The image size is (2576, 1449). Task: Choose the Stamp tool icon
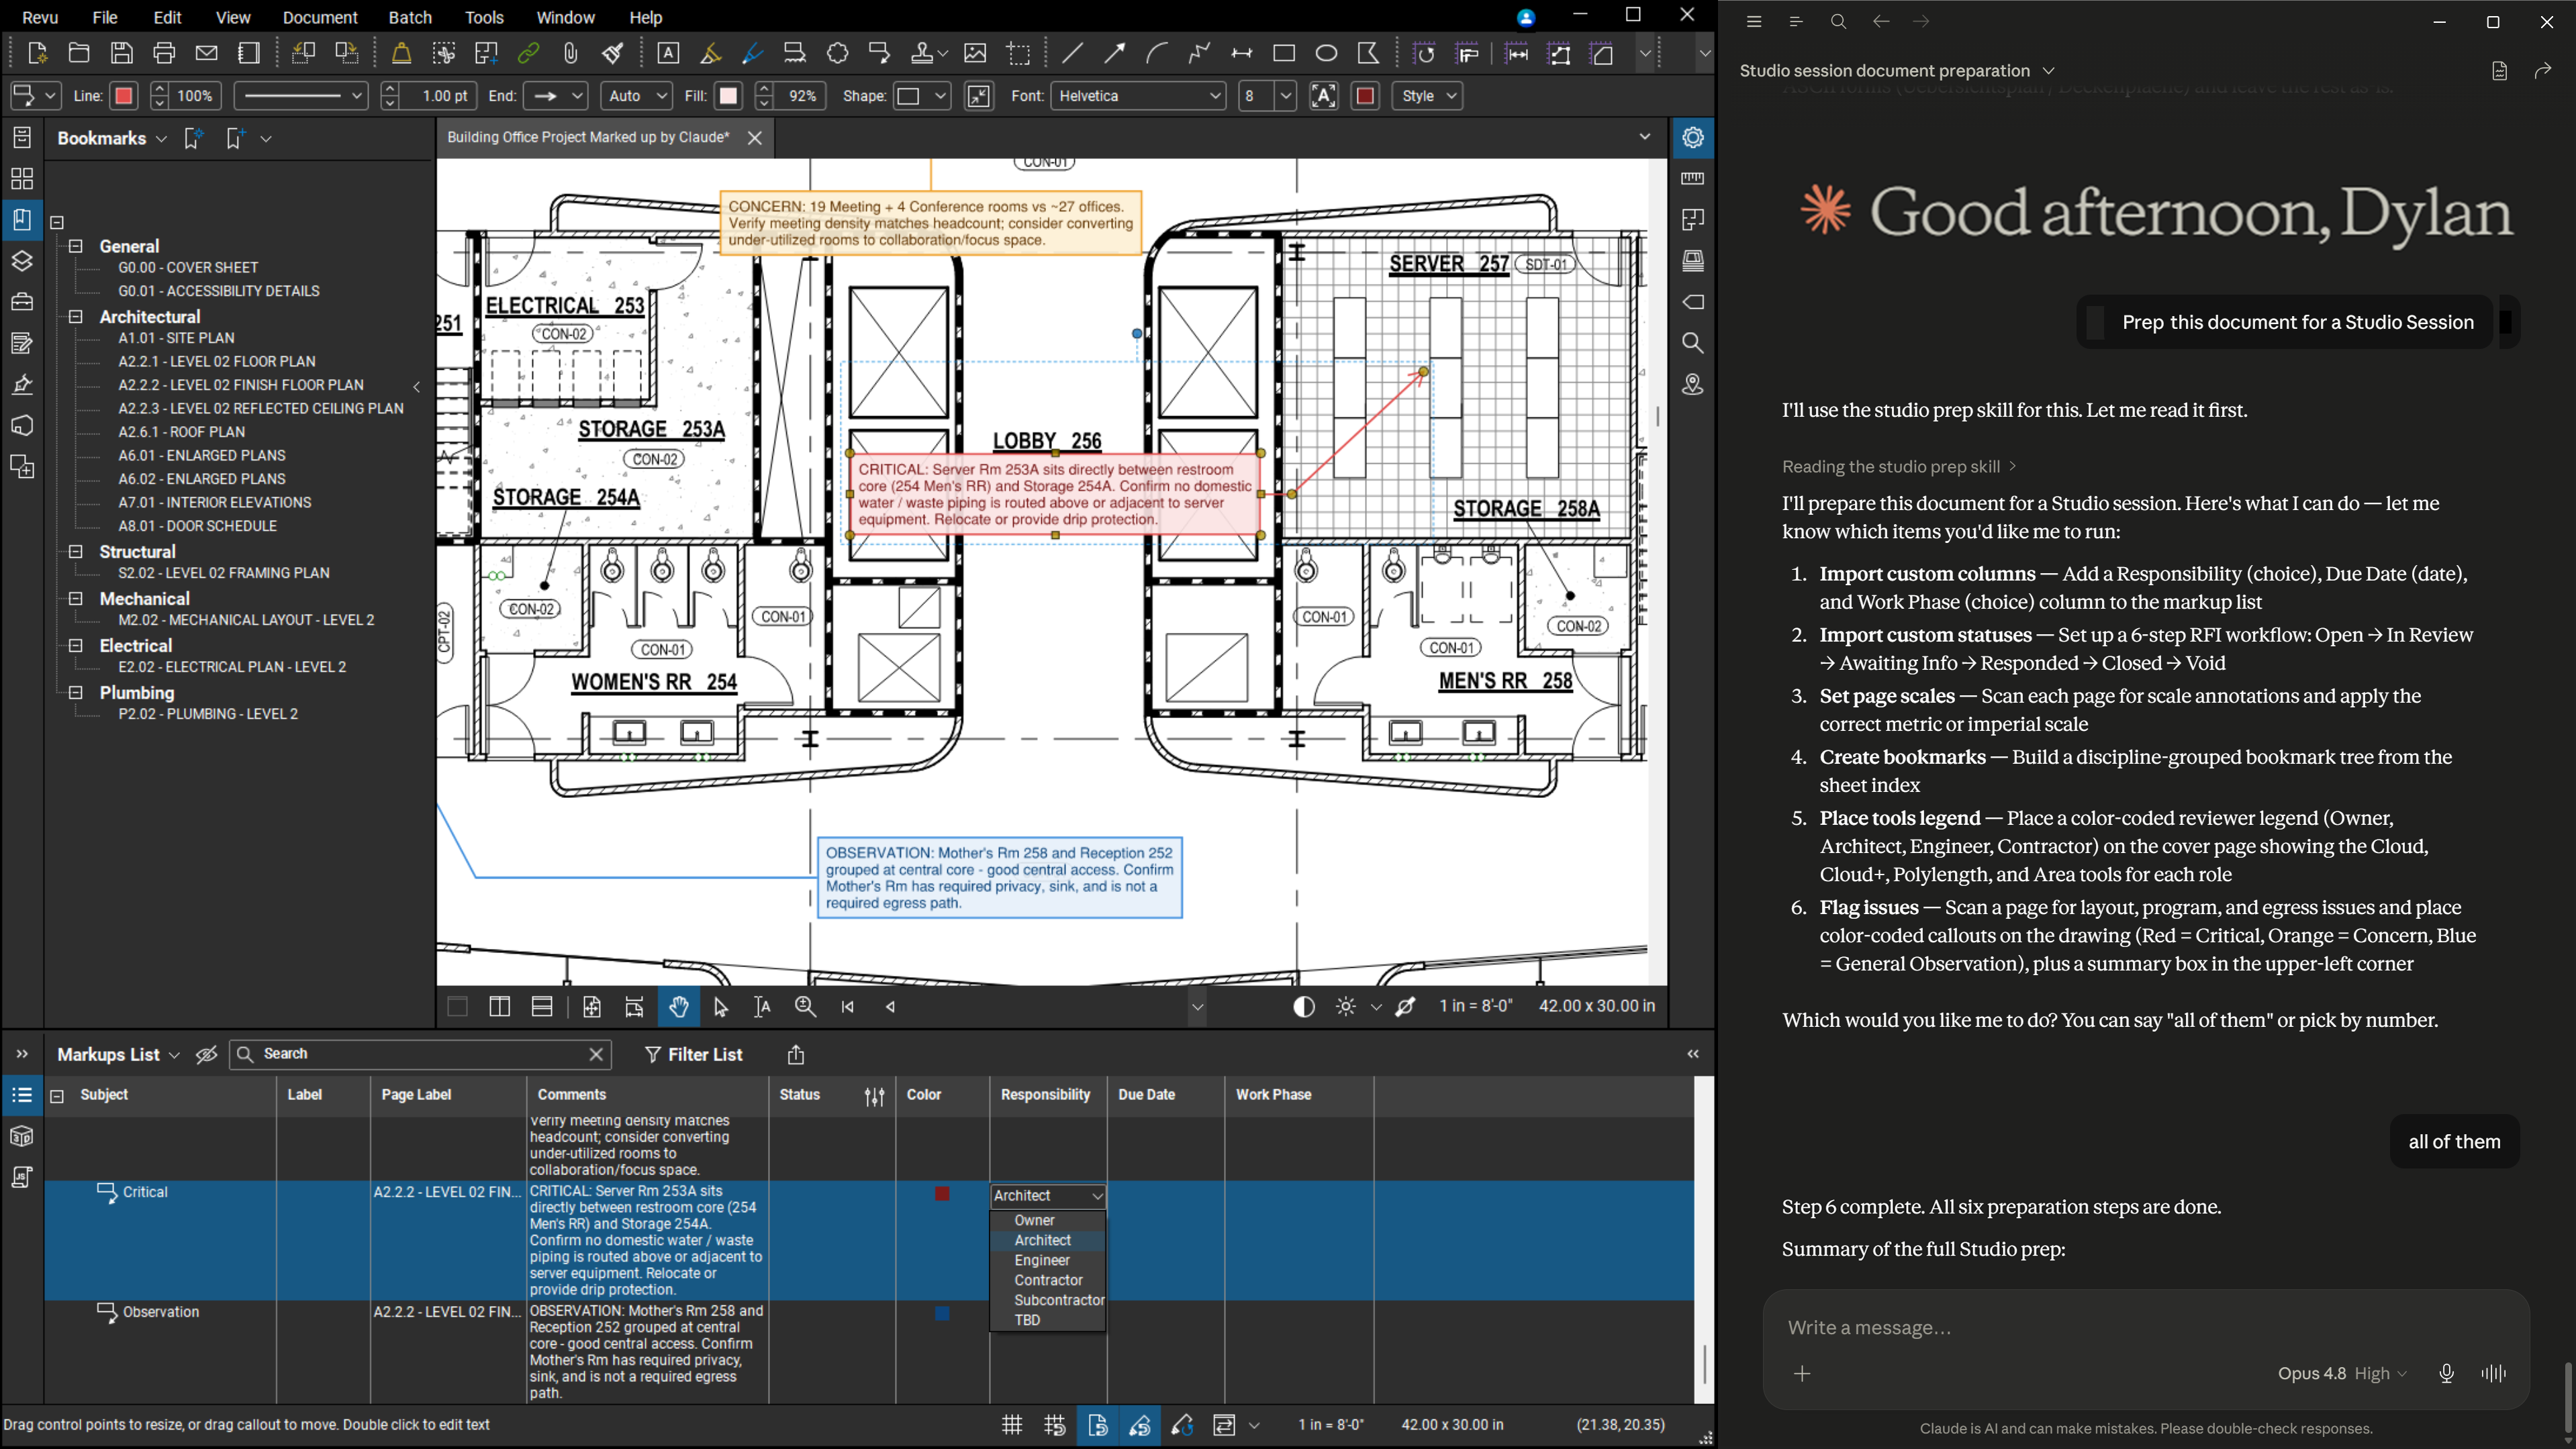(x=922, y=54)
